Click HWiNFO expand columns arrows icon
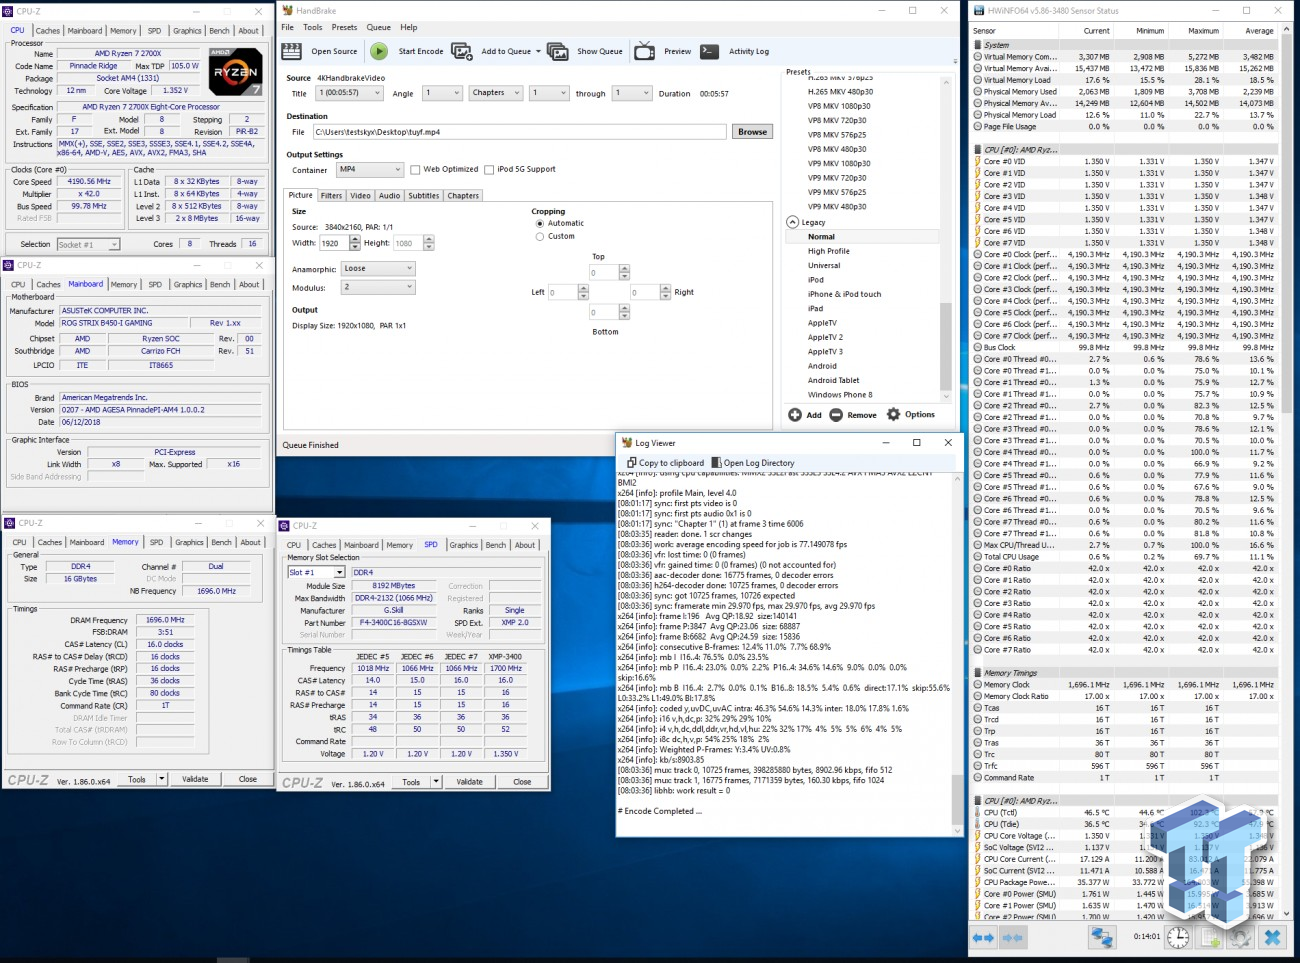The image size is (1300, 963). 983,937
